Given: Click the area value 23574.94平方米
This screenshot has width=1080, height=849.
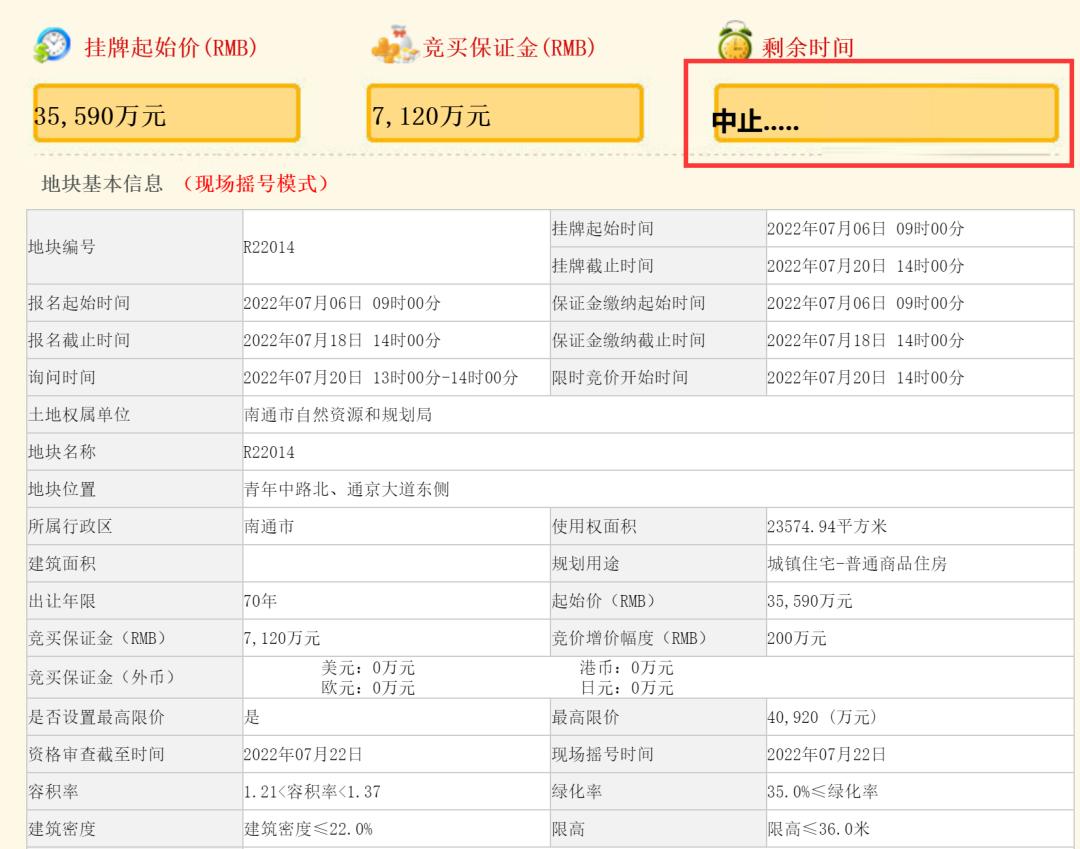Looking at the screenshot, I should click(x=827, y=527).
